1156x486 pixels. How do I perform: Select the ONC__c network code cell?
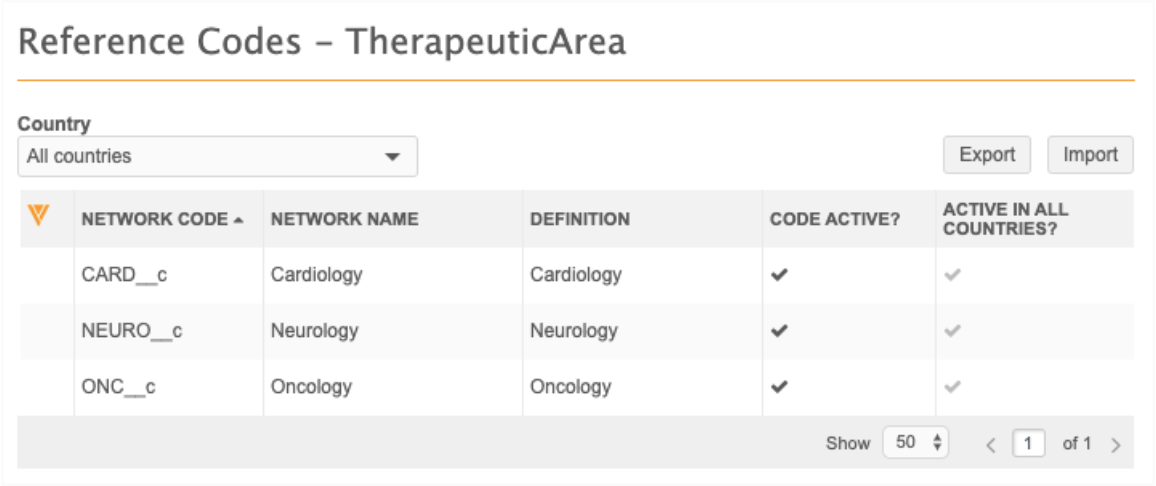118,387
